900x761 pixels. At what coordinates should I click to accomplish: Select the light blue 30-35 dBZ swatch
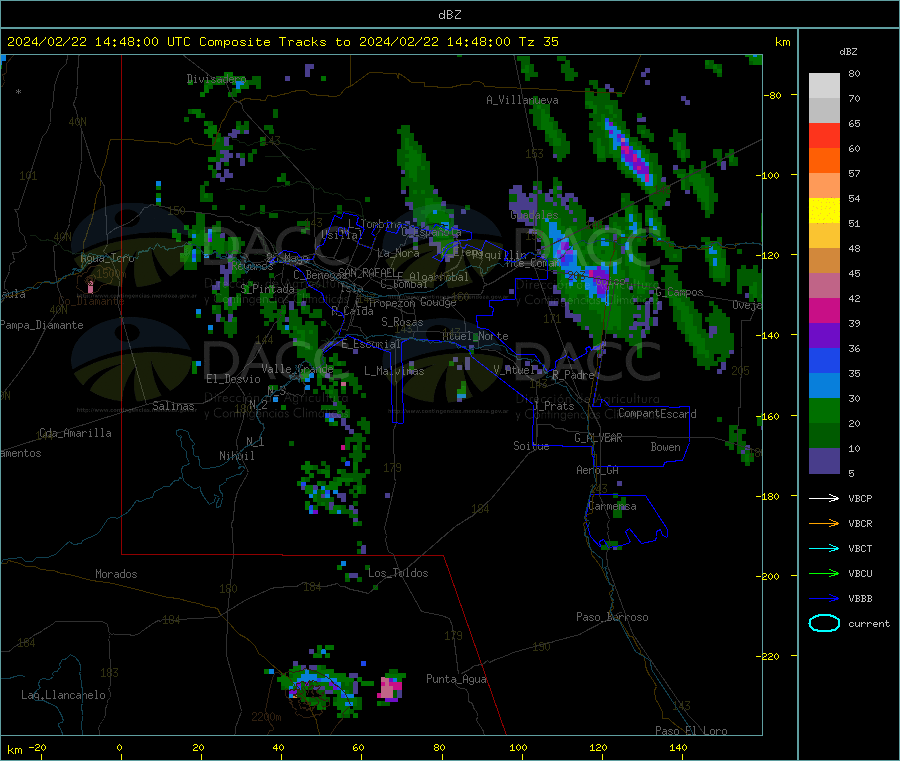point(824,386)
